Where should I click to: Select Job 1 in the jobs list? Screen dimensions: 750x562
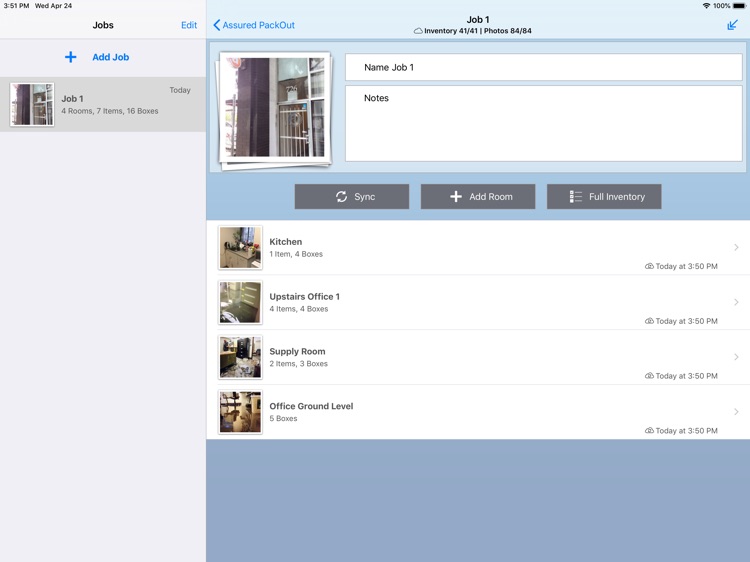click(x=103, y=104)
